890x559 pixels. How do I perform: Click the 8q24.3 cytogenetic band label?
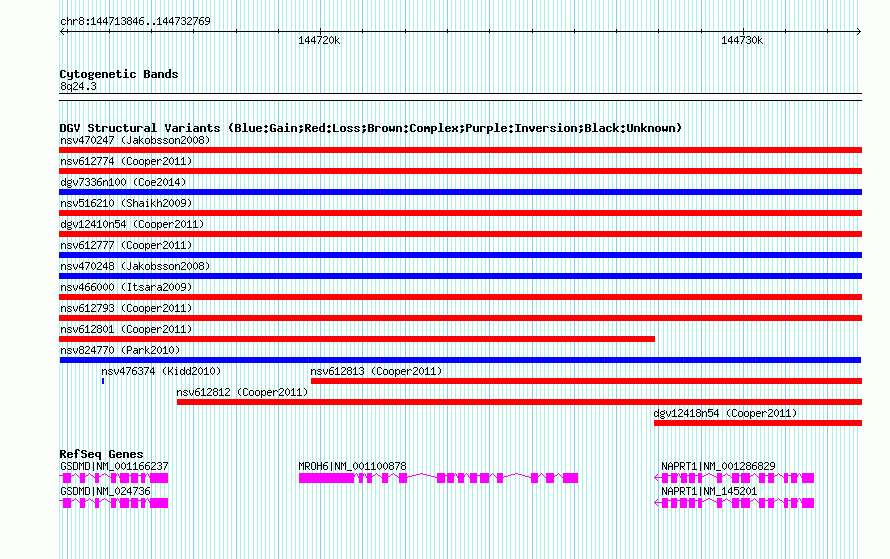[x=78, y=87]
